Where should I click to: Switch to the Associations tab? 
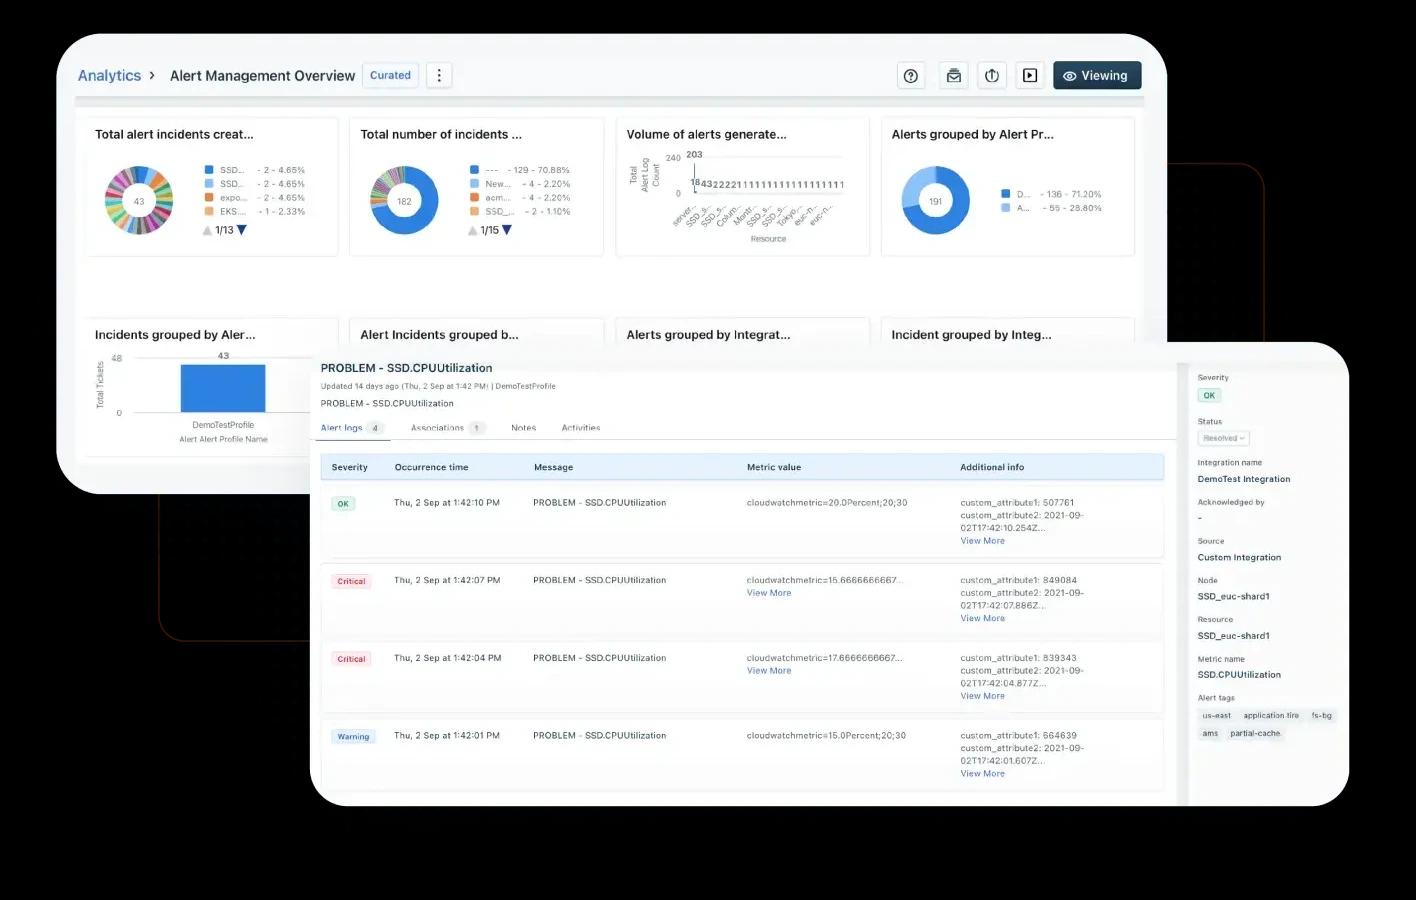click(x=438, y=427)
